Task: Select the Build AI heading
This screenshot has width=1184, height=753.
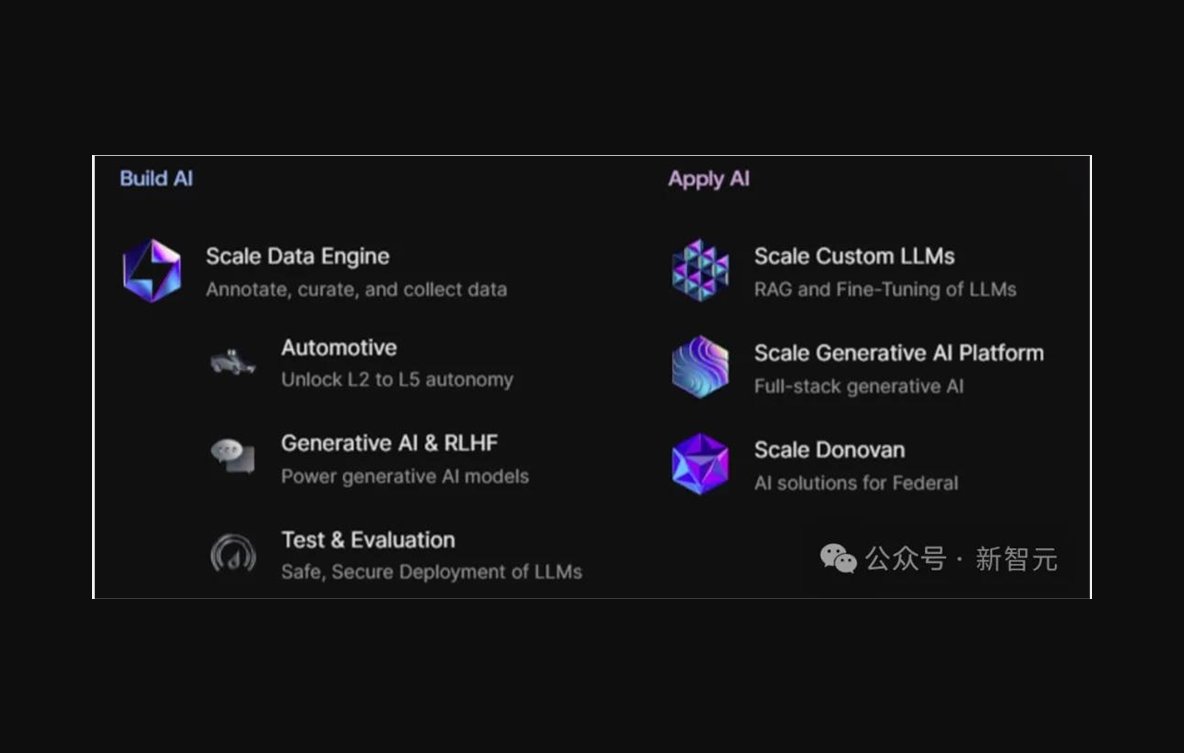Action: (156, 179)
